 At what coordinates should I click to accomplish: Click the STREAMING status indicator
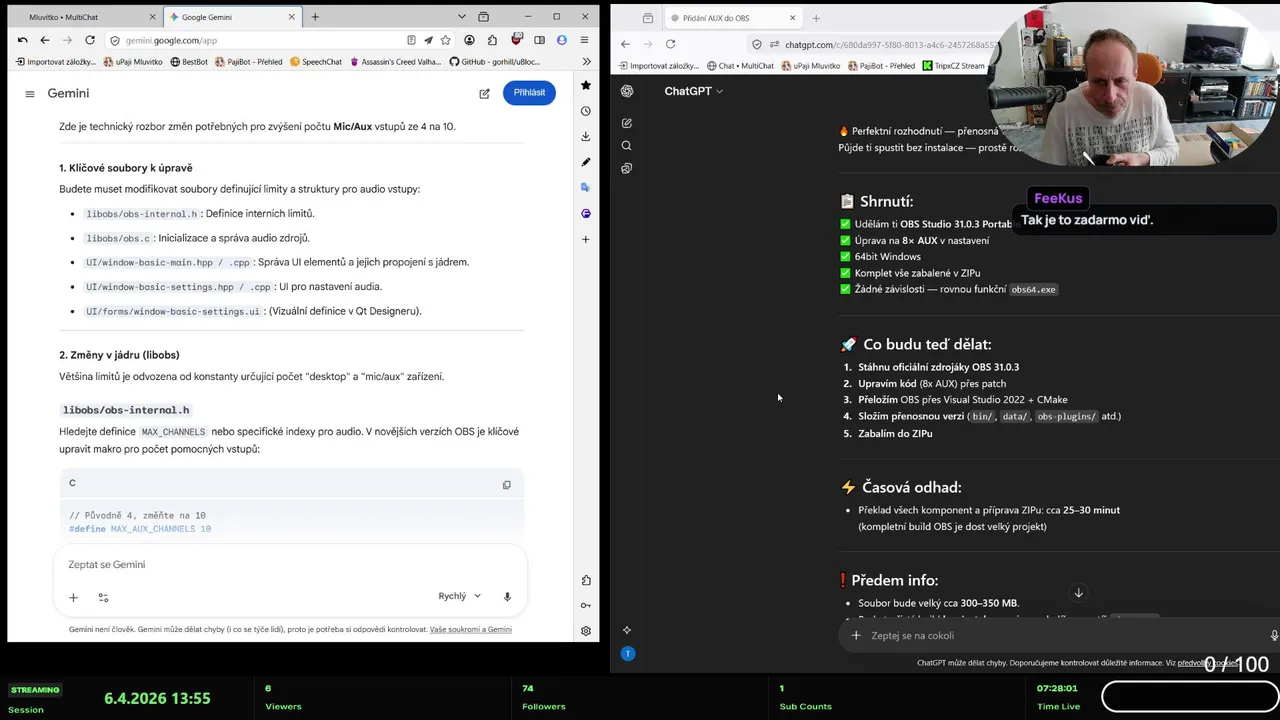click(x=35, y=690)
